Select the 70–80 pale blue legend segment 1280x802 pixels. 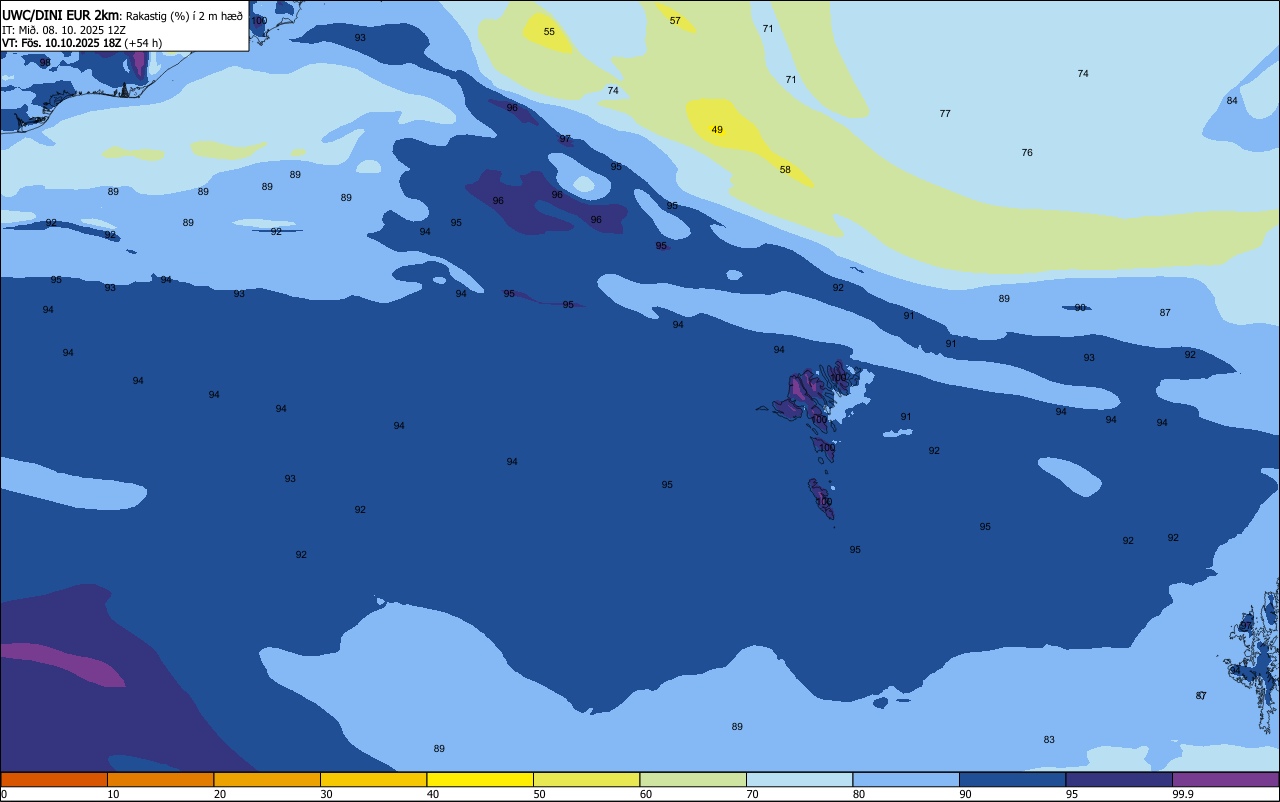(x=799, y=779)
